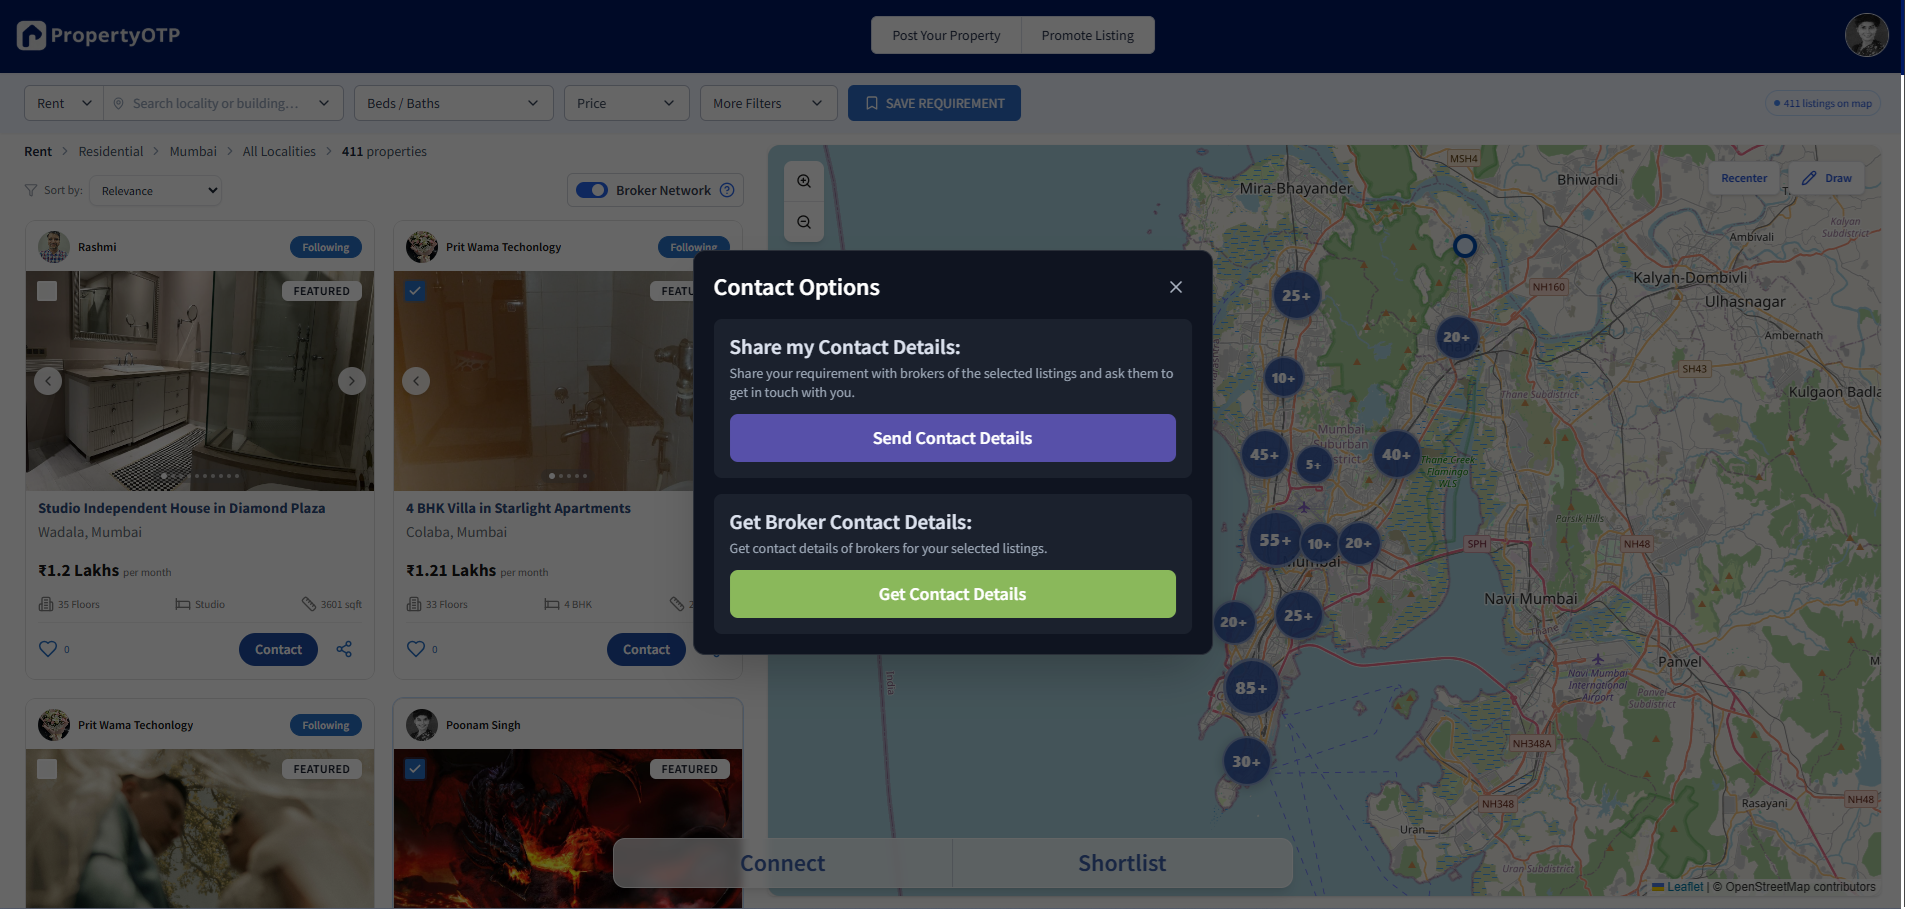Screen dimensions: 1905x909
Task: Click the Recenter map button
Action: 1744,178
